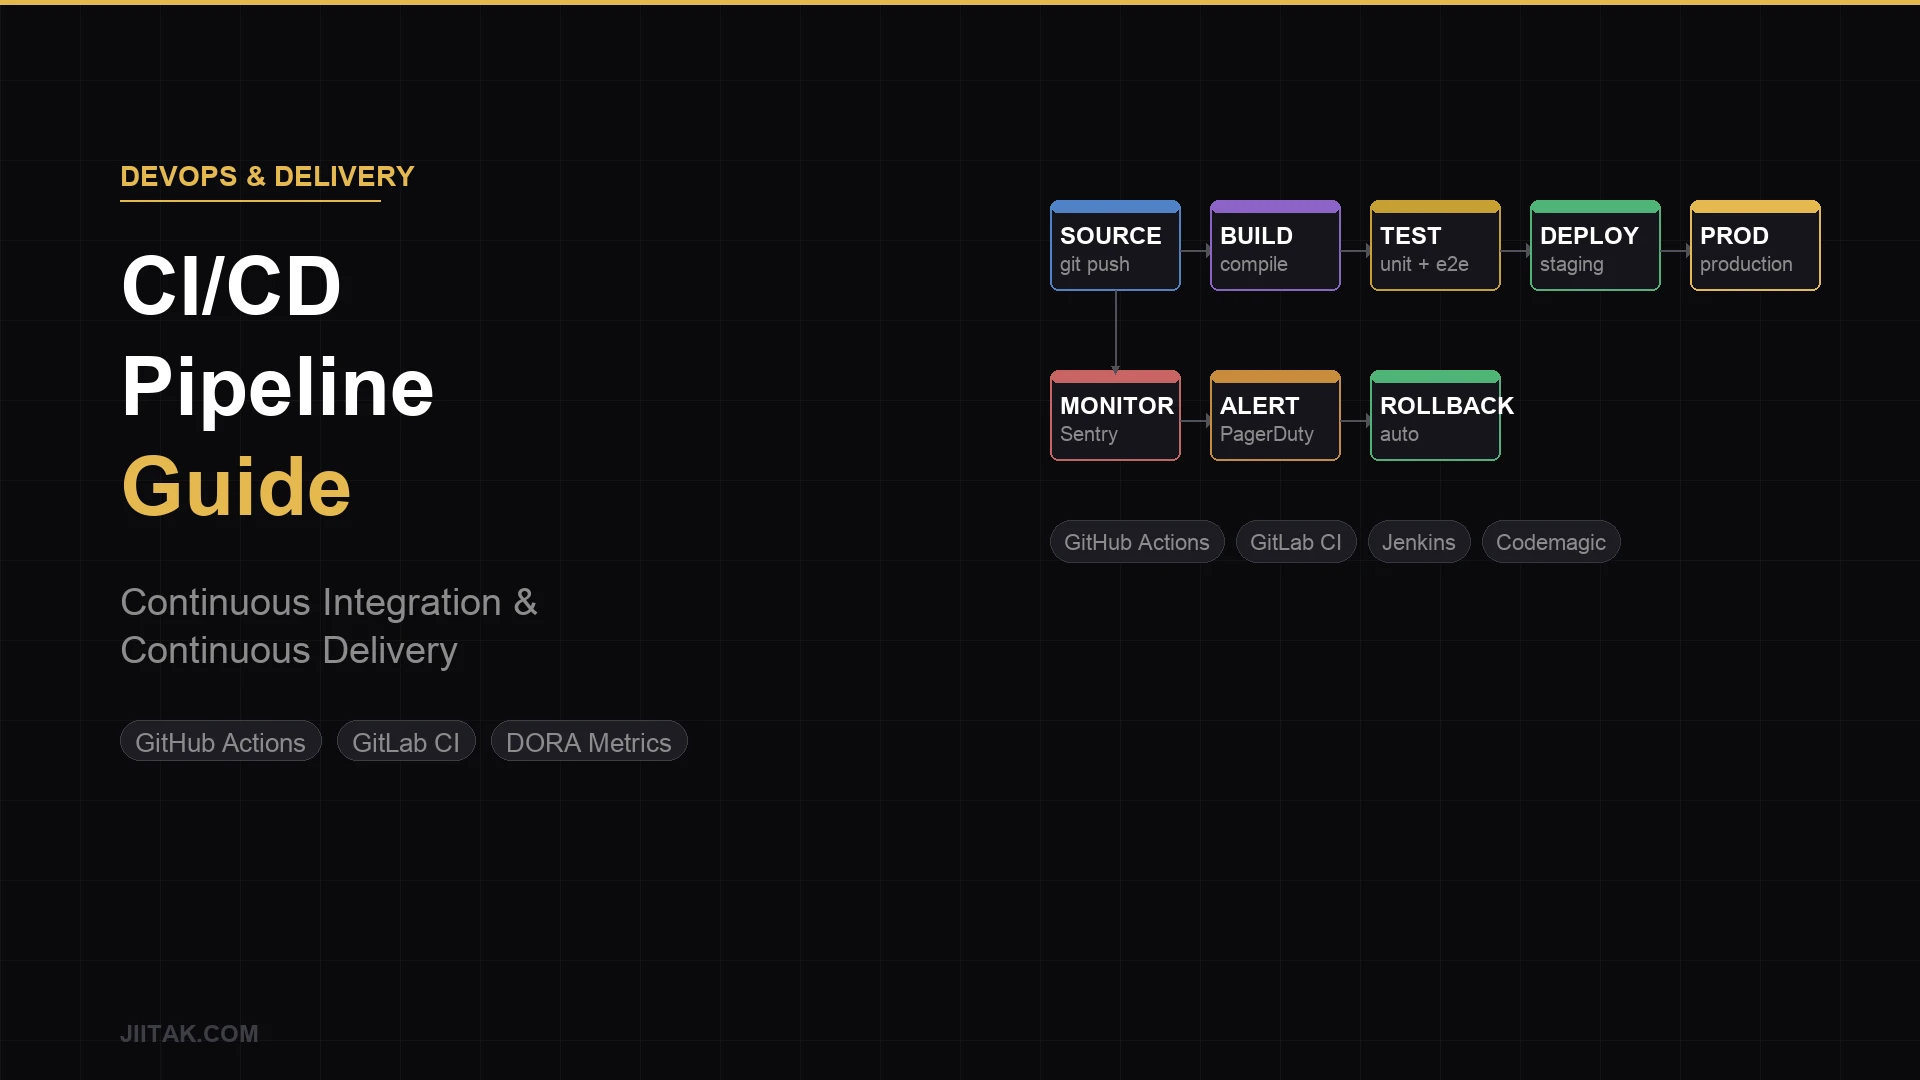The width and height of the screenshot is (1920, 1080).
Task: Open the TEST unit + e2e stage
Action: point(1435,245)
